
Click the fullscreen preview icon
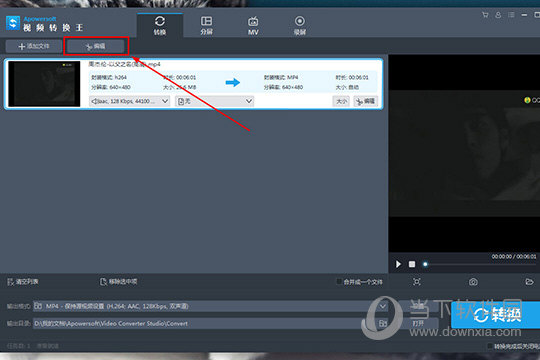click(417, 282)
